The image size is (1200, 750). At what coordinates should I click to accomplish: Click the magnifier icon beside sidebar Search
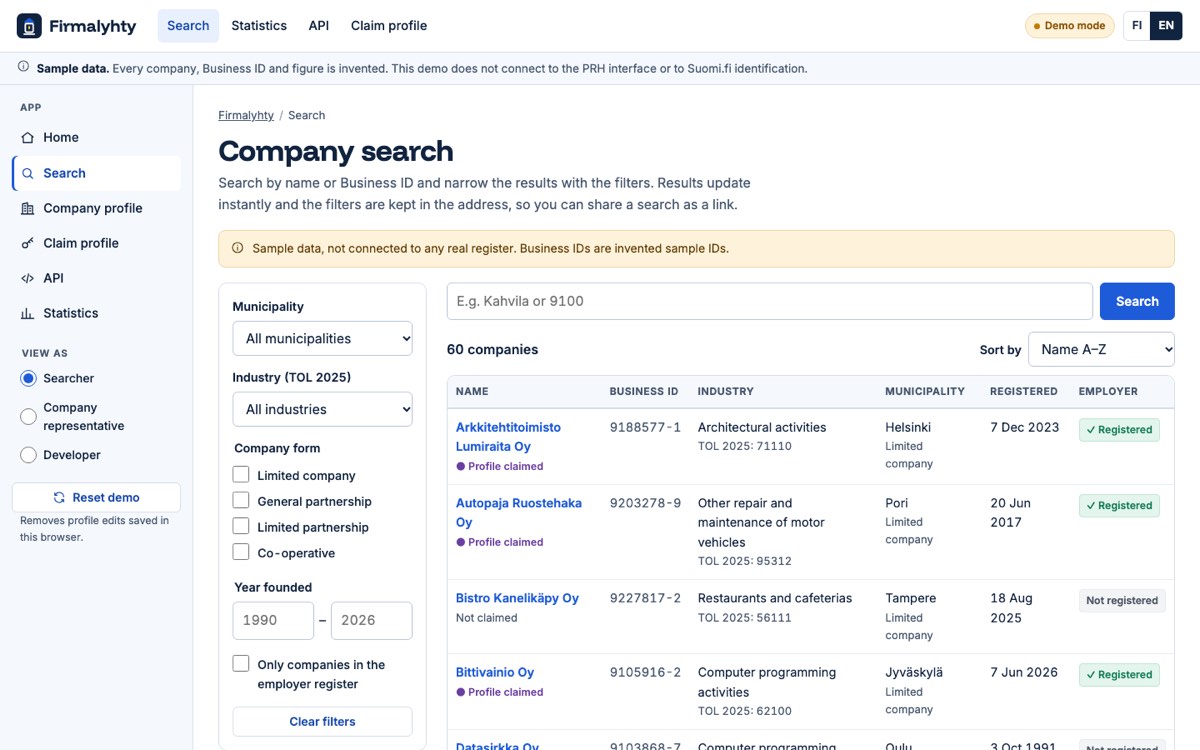pyautogui.click(x=28, y=173)
